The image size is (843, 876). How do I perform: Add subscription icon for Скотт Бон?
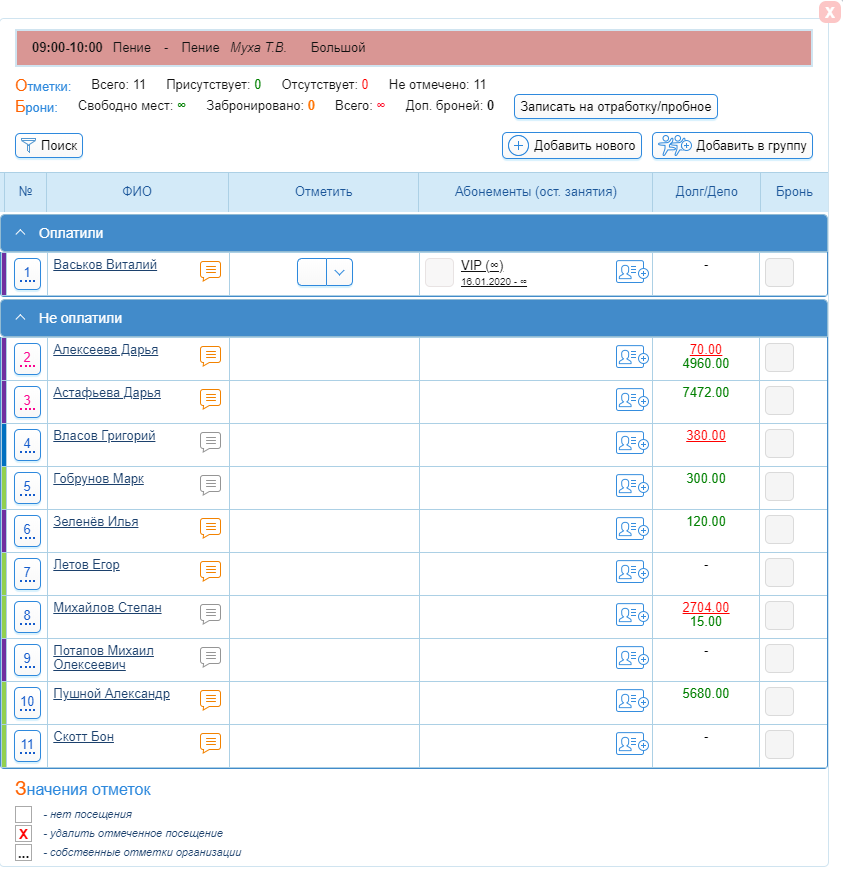(x=632, y=744)
